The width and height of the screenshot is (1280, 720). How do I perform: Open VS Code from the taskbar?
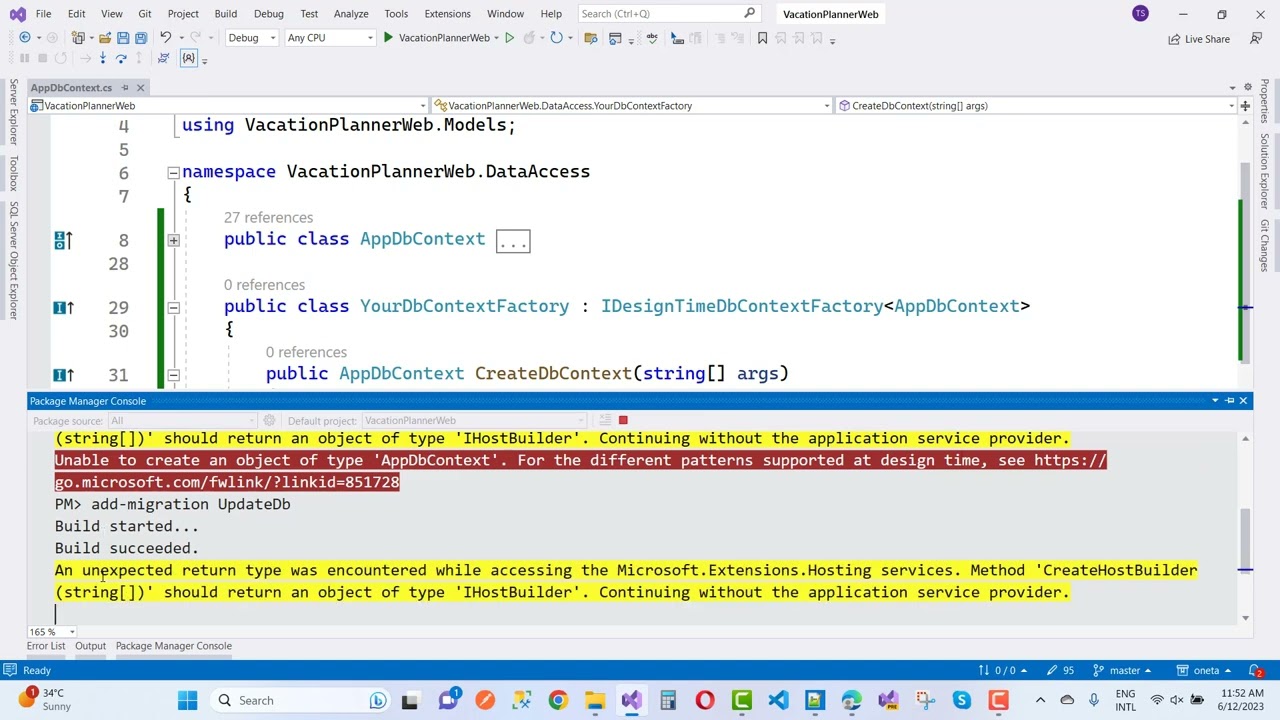point(778,700)
